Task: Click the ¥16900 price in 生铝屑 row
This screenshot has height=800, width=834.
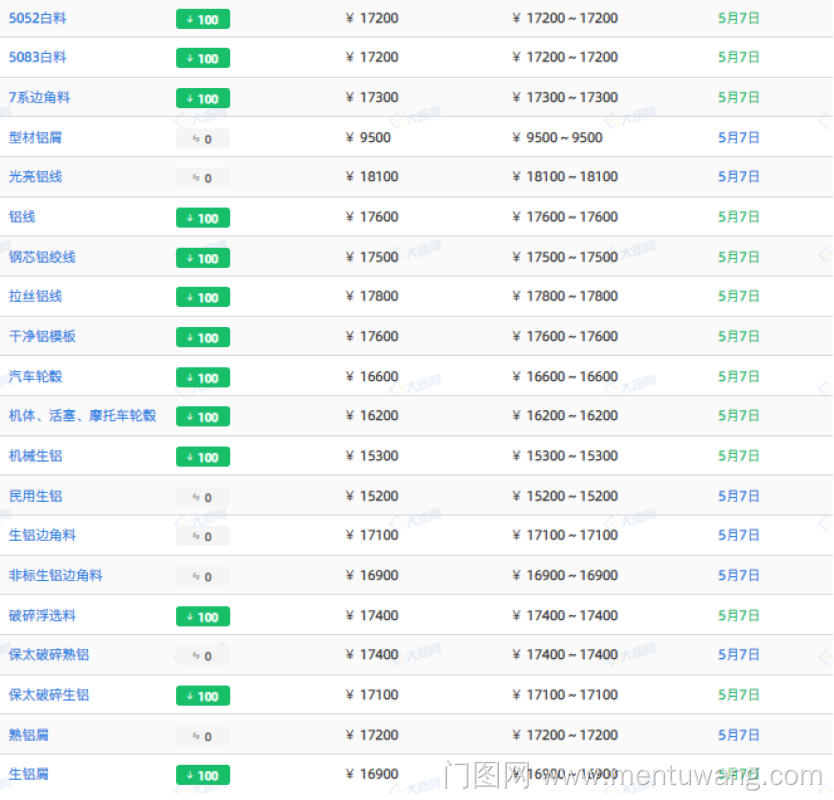Action: coord(373,775)
